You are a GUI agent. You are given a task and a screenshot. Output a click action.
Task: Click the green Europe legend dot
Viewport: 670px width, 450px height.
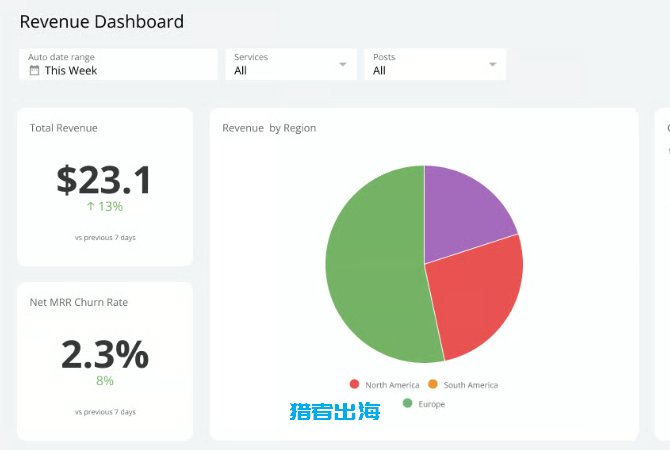pyautogui.click(x=408, y=403)
